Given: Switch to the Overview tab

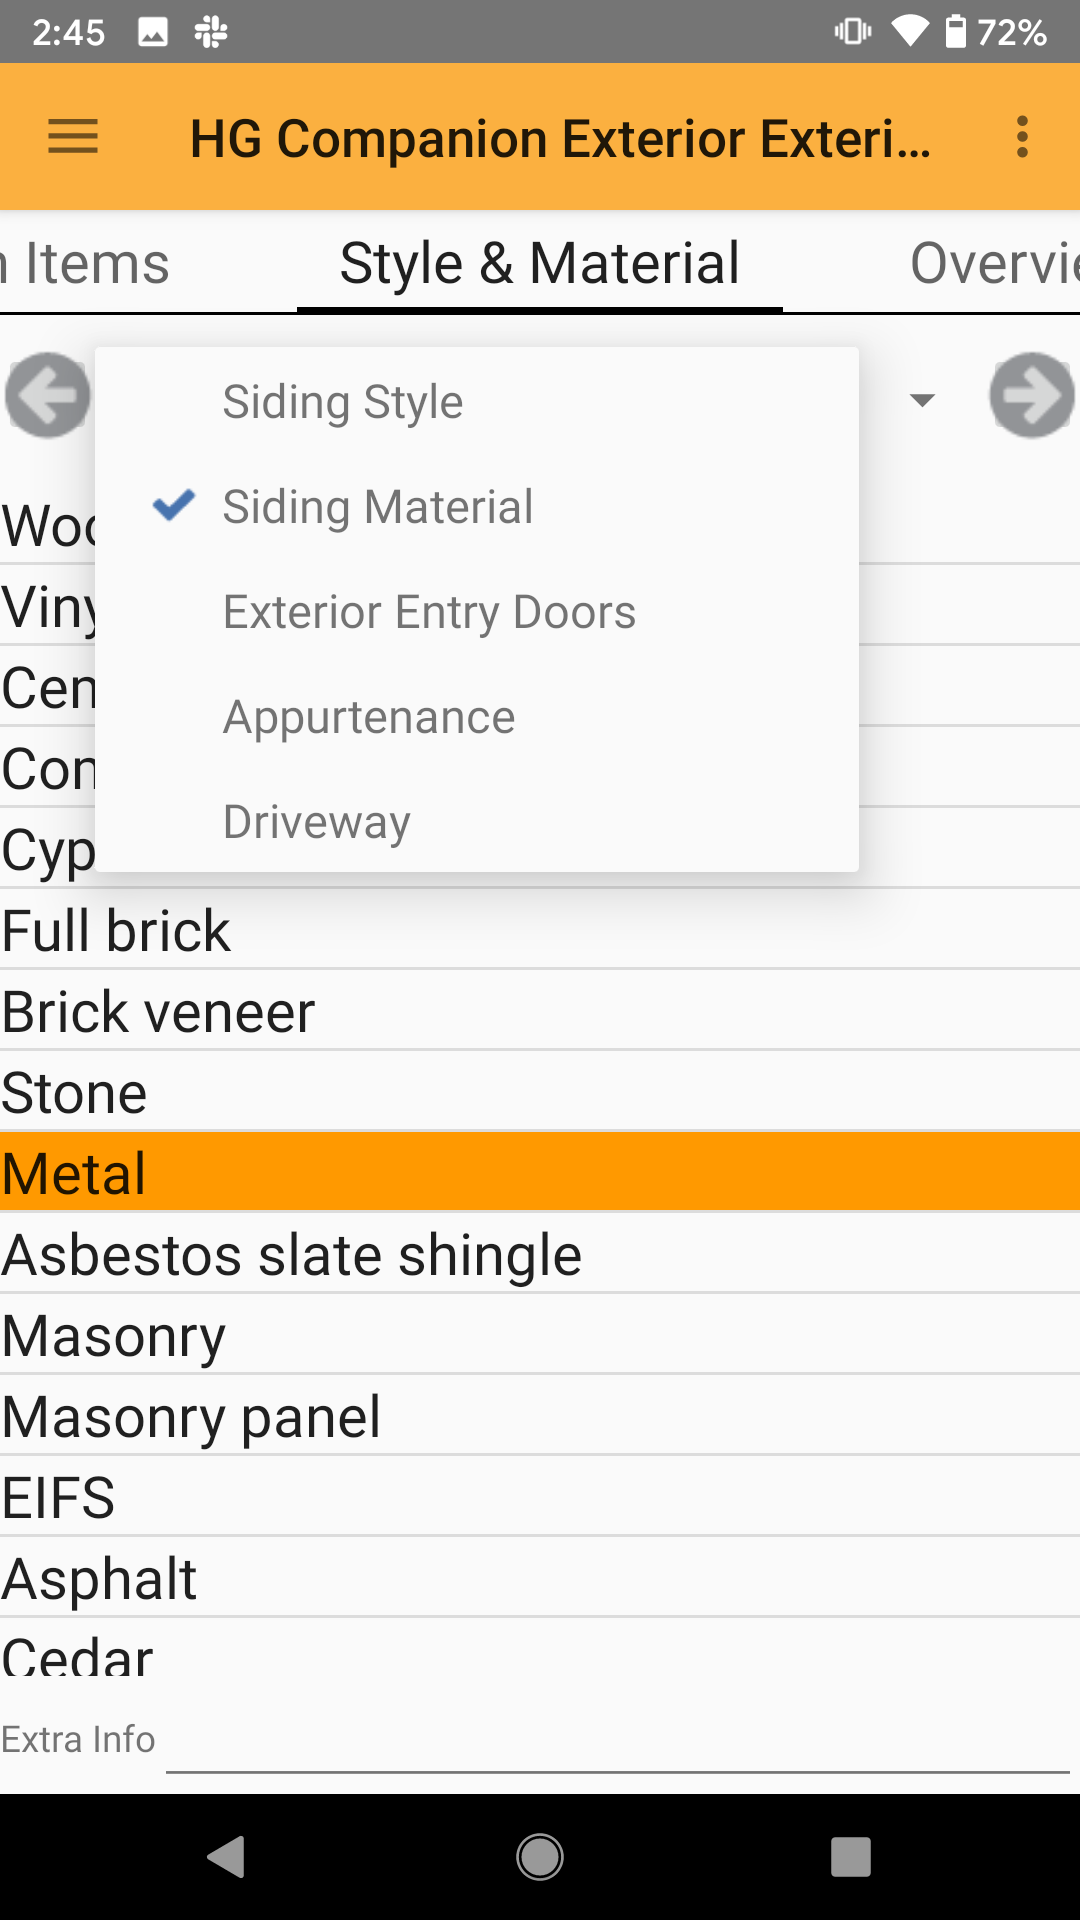Looking at the screenshot, I should 992,264.
